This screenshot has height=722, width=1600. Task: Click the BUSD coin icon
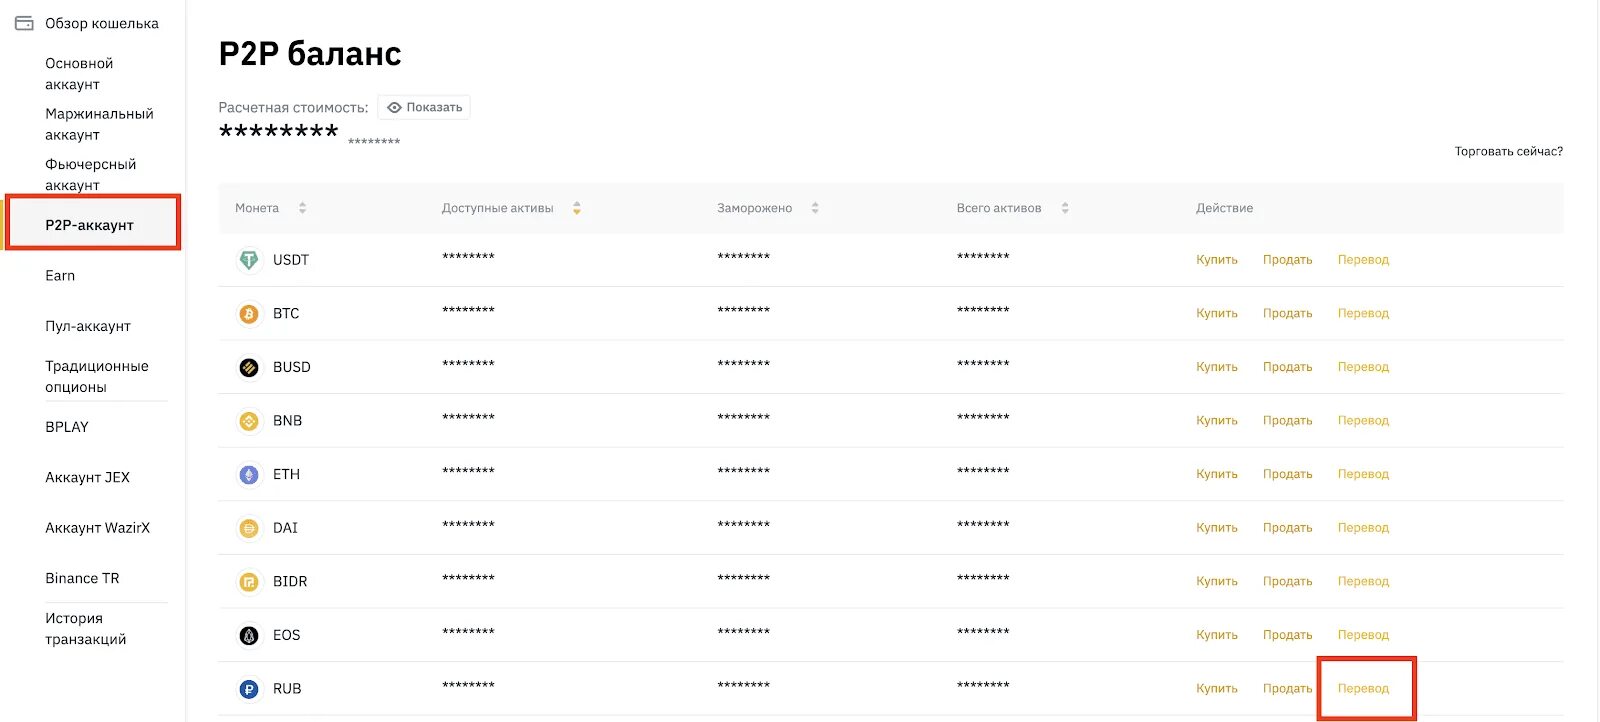(249, 367)
